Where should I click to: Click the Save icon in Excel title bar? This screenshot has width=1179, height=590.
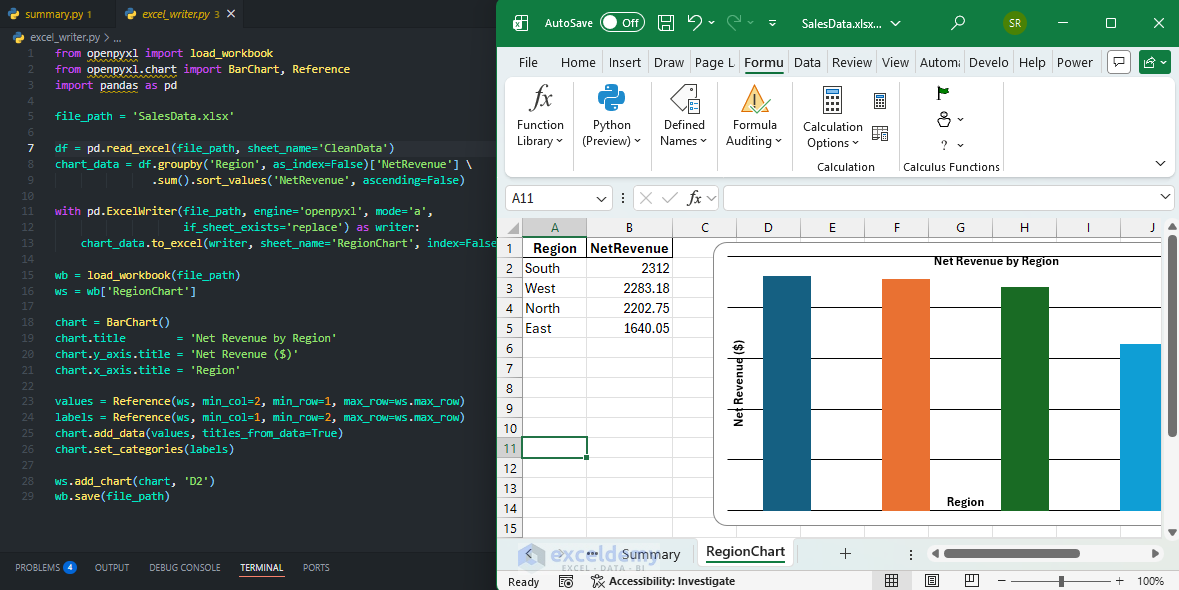[665, 23]
